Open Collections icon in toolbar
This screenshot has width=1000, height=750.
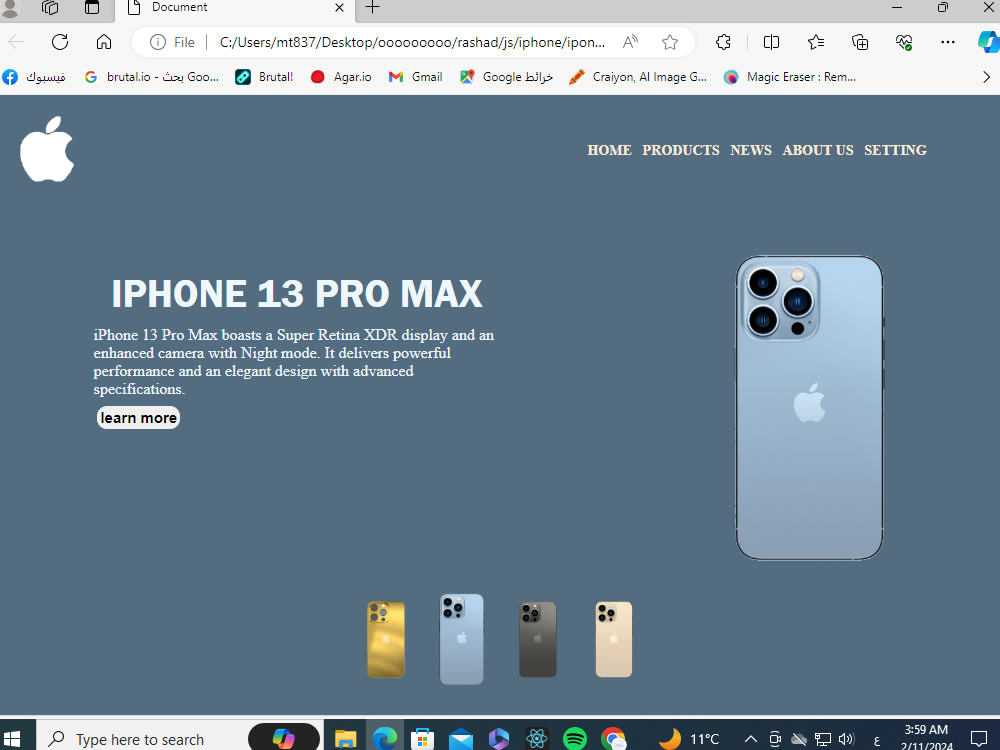[x=860, y=42]
